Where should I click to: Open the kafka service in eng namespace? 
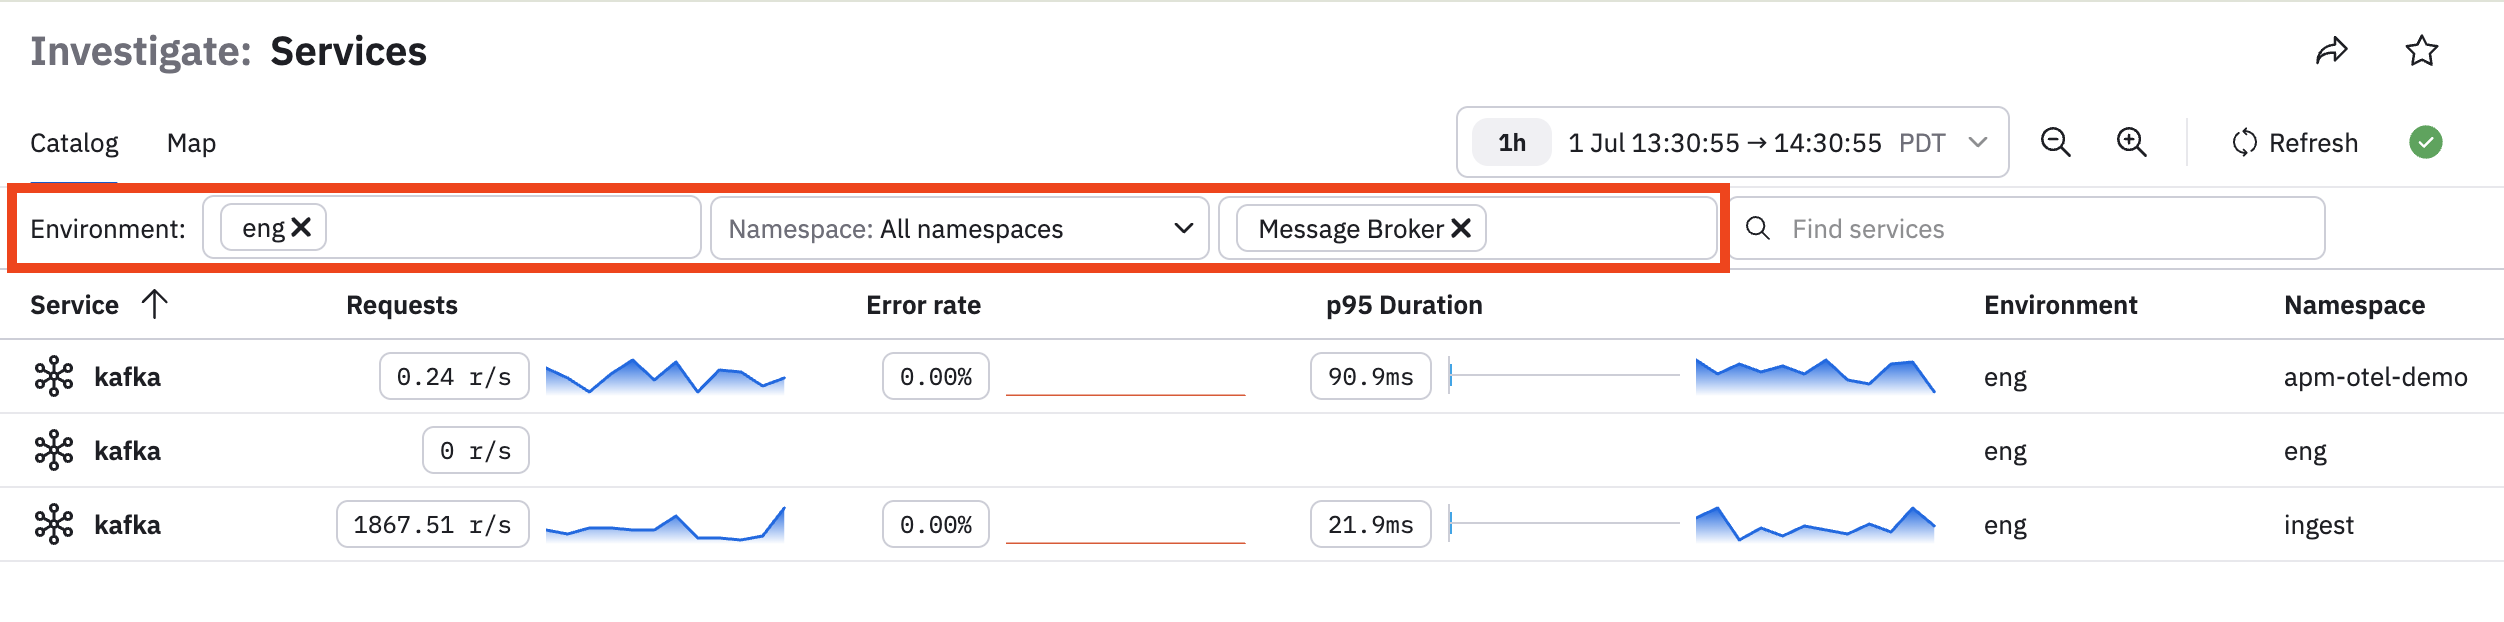click(127, 451)
